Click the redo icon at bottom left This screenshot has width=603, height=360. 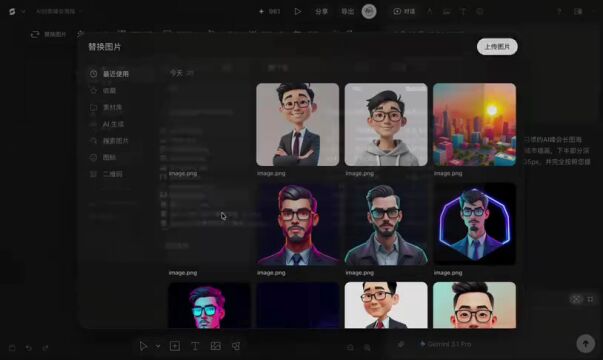tap(45, 348)
